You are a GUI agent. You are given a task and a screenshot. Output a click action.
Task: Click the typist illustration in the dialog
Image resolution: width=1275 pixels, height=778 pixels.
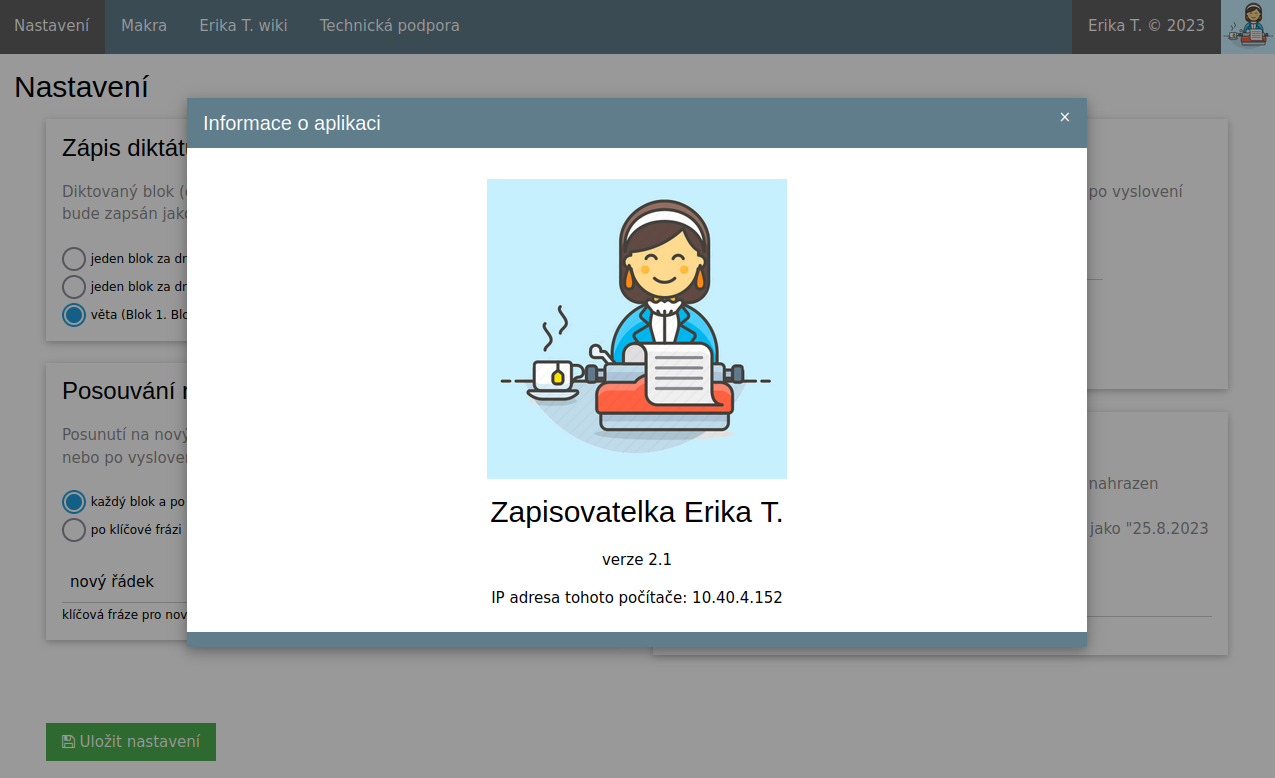click(x=636, y=329)
